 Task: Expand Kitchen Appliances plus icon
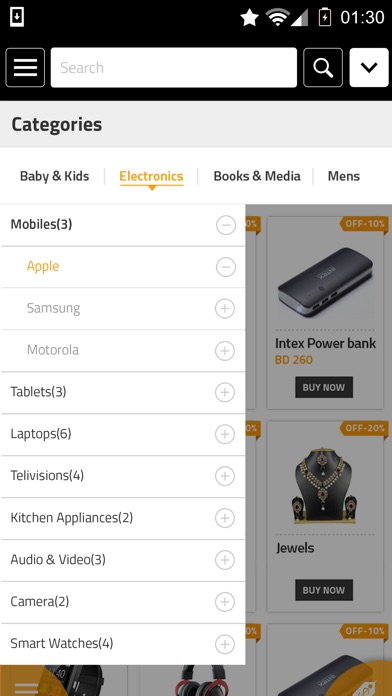click(225, 518)
